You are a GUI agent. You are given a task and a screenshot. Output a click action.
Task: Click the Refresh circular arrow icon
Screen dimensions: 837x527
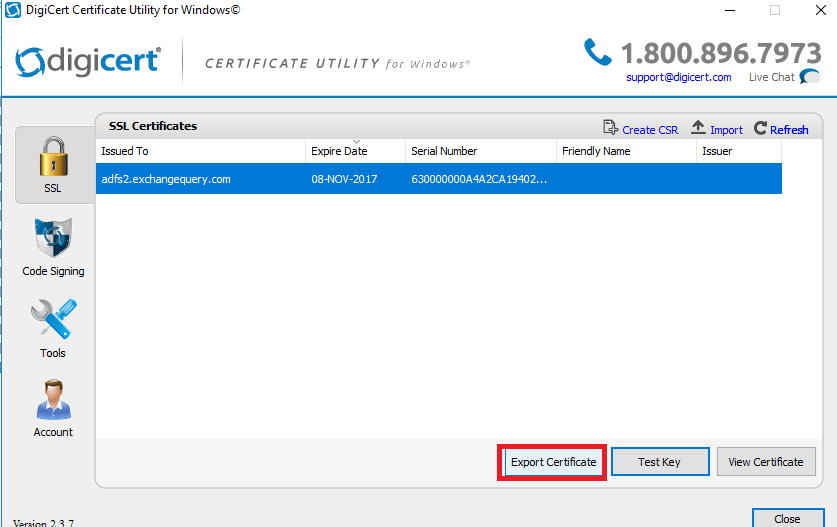coord(760,128)
